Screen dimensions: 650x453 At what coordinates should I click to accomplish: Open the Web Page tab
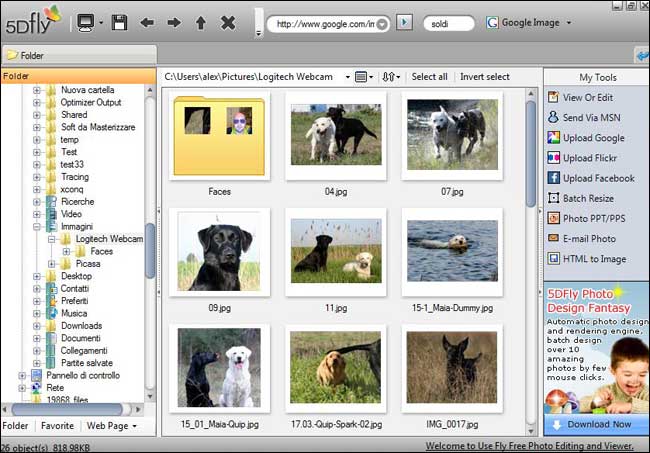click(108, 425)
